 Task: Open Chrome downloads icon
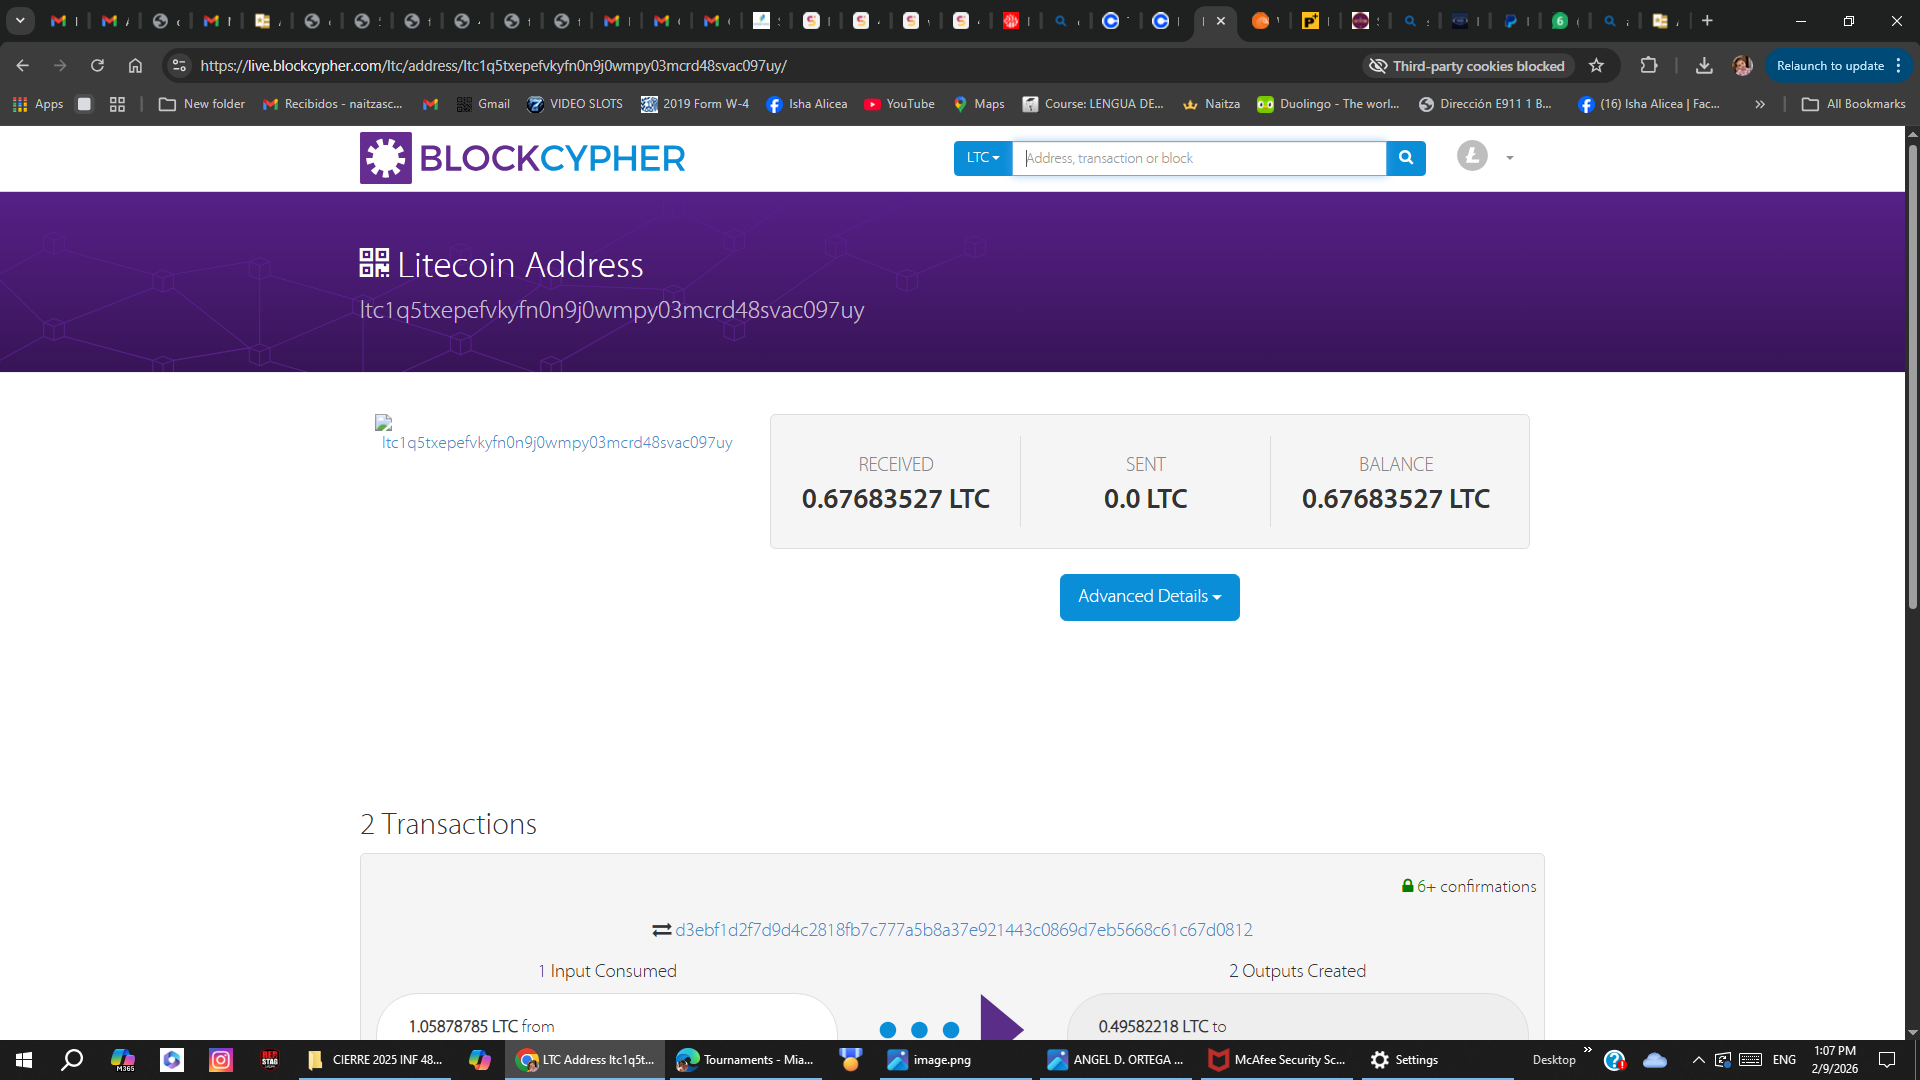[x=1704, y=66]
